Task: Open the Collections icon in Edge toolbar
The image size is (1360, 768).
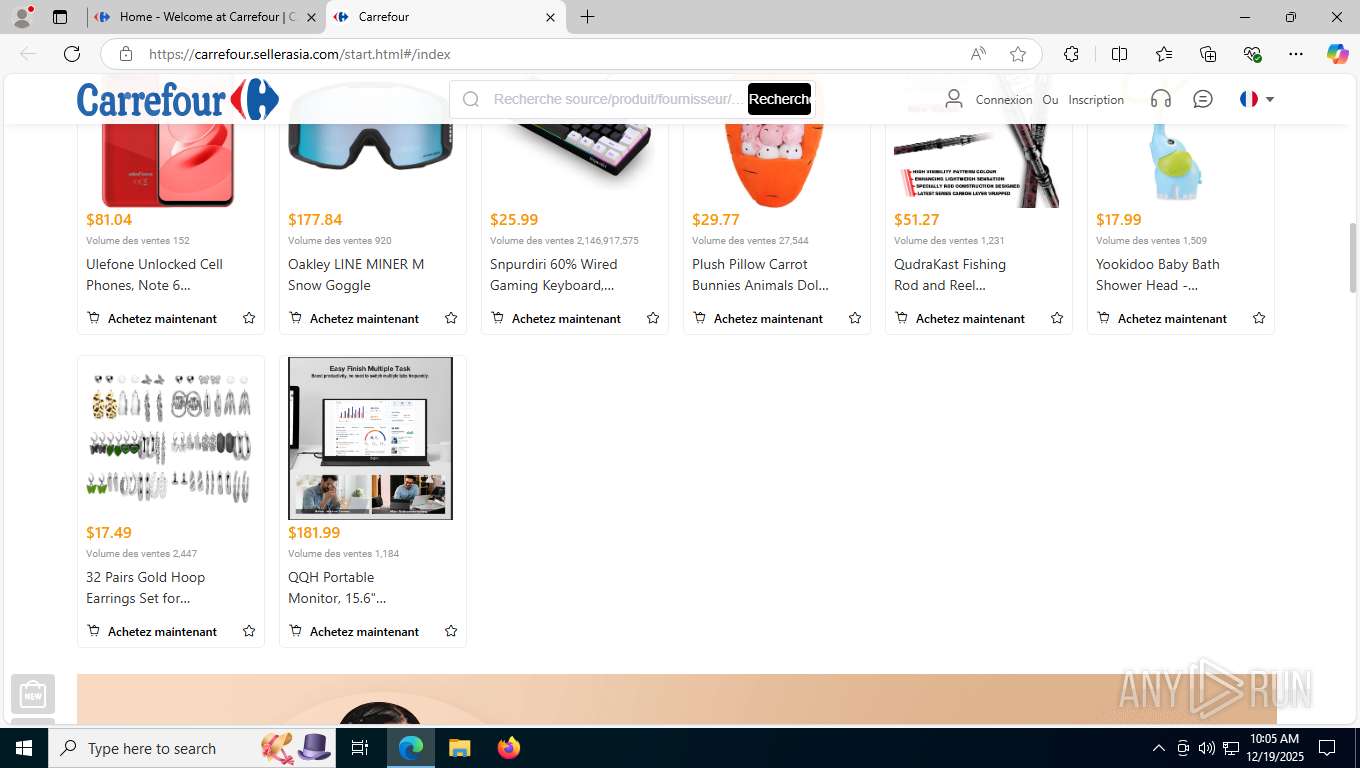Action: [1208, 54]
